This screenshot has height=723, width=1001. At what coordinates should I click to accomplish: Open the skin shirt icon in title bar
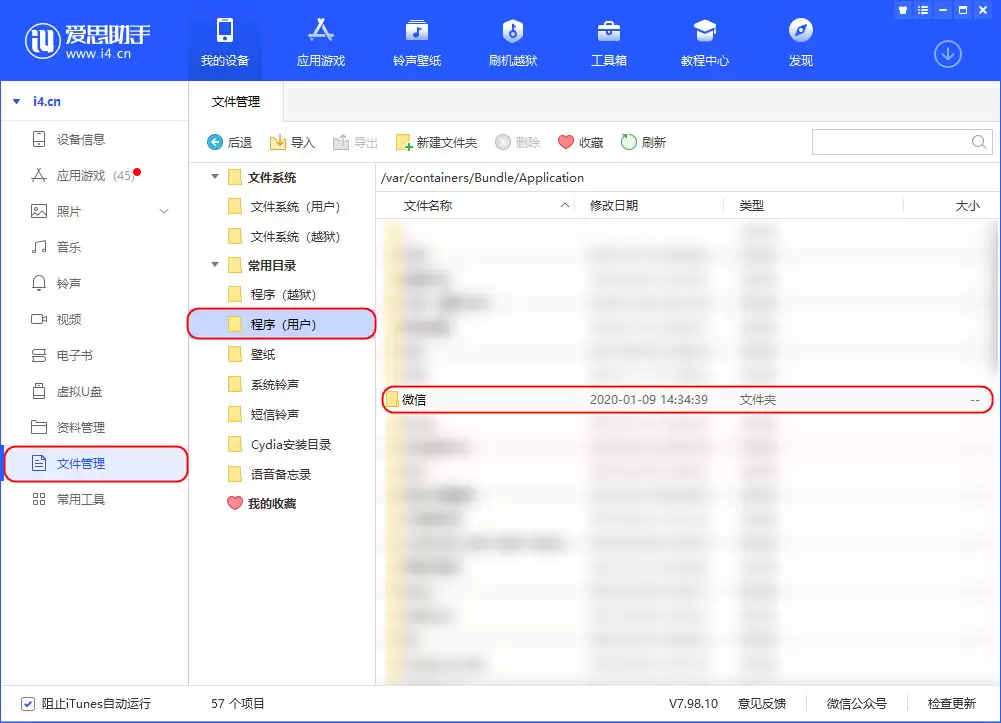(903, 10)
